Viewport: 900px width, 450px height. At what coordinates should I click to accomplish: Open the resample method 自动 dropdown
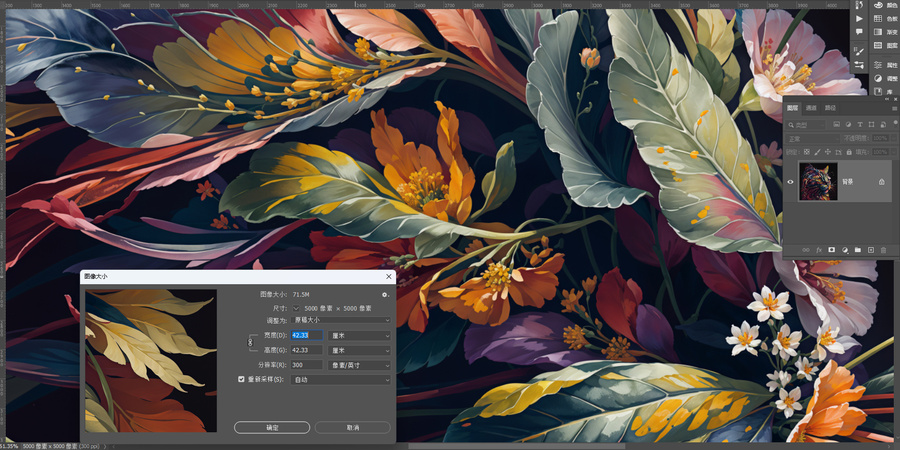(340, 380)
